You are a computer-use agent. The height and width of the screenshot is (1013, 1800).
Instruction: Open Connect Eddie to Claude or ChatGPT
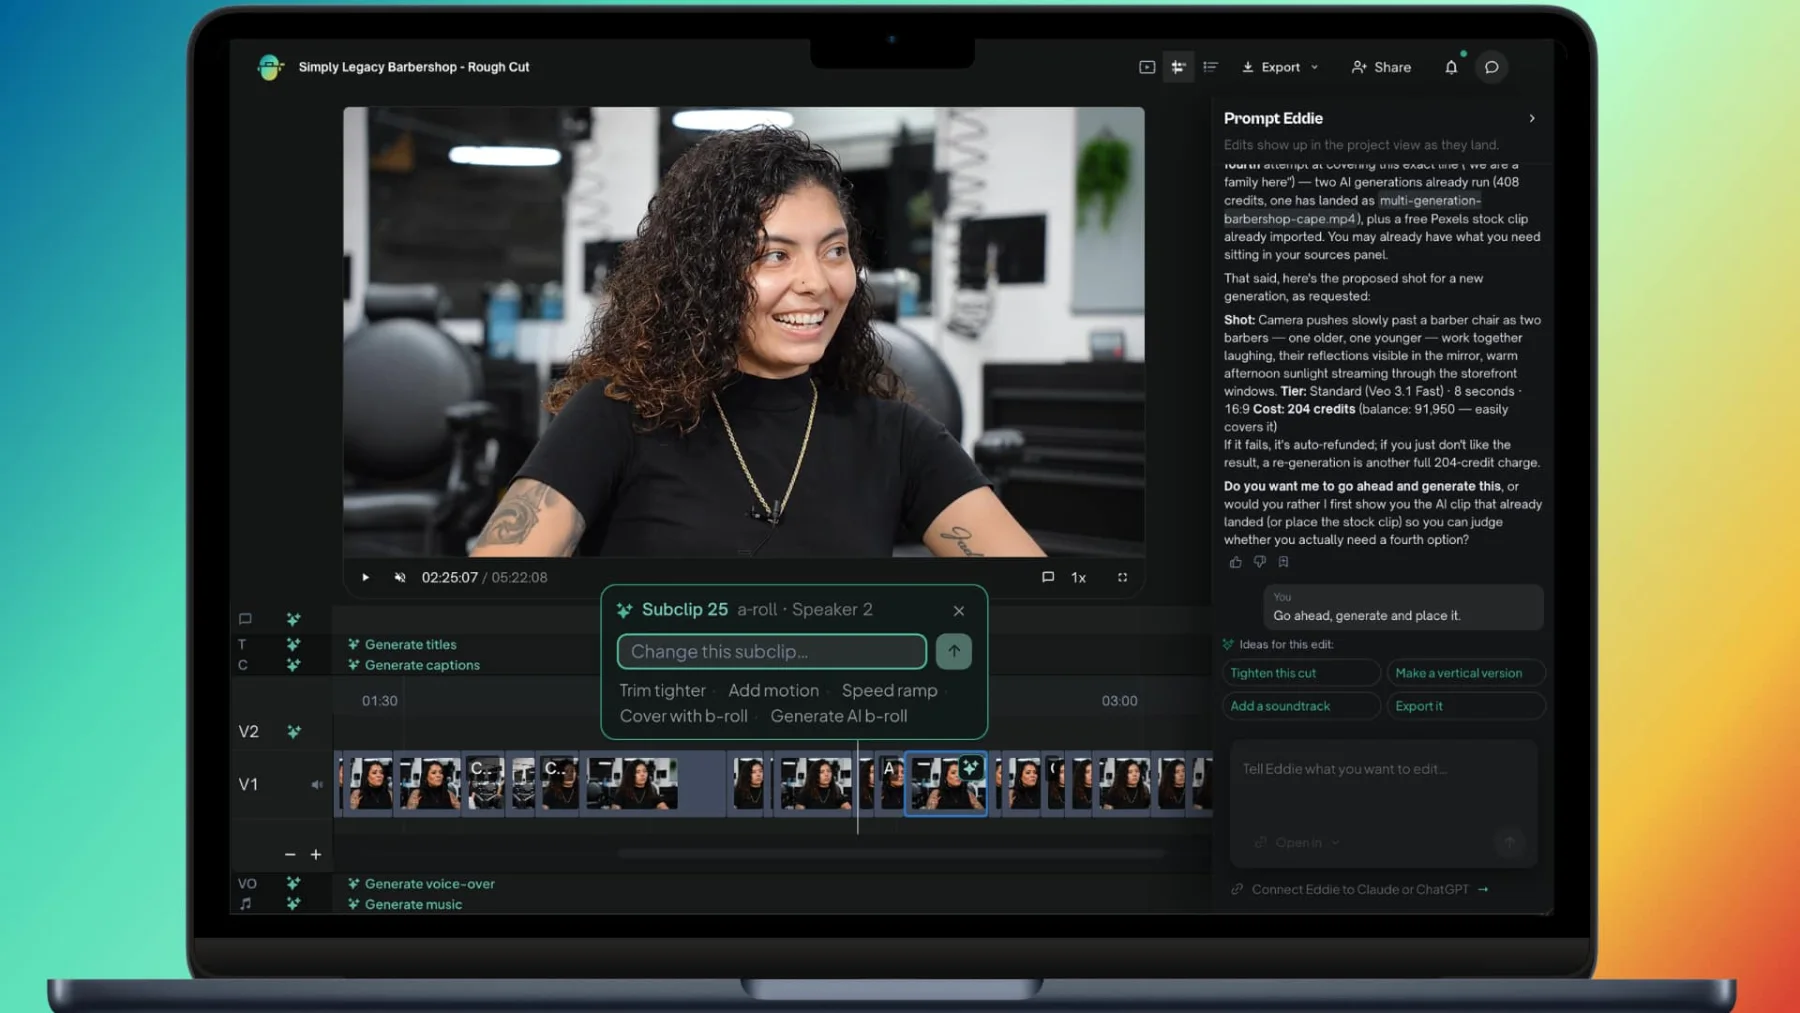coord(1360,889)
